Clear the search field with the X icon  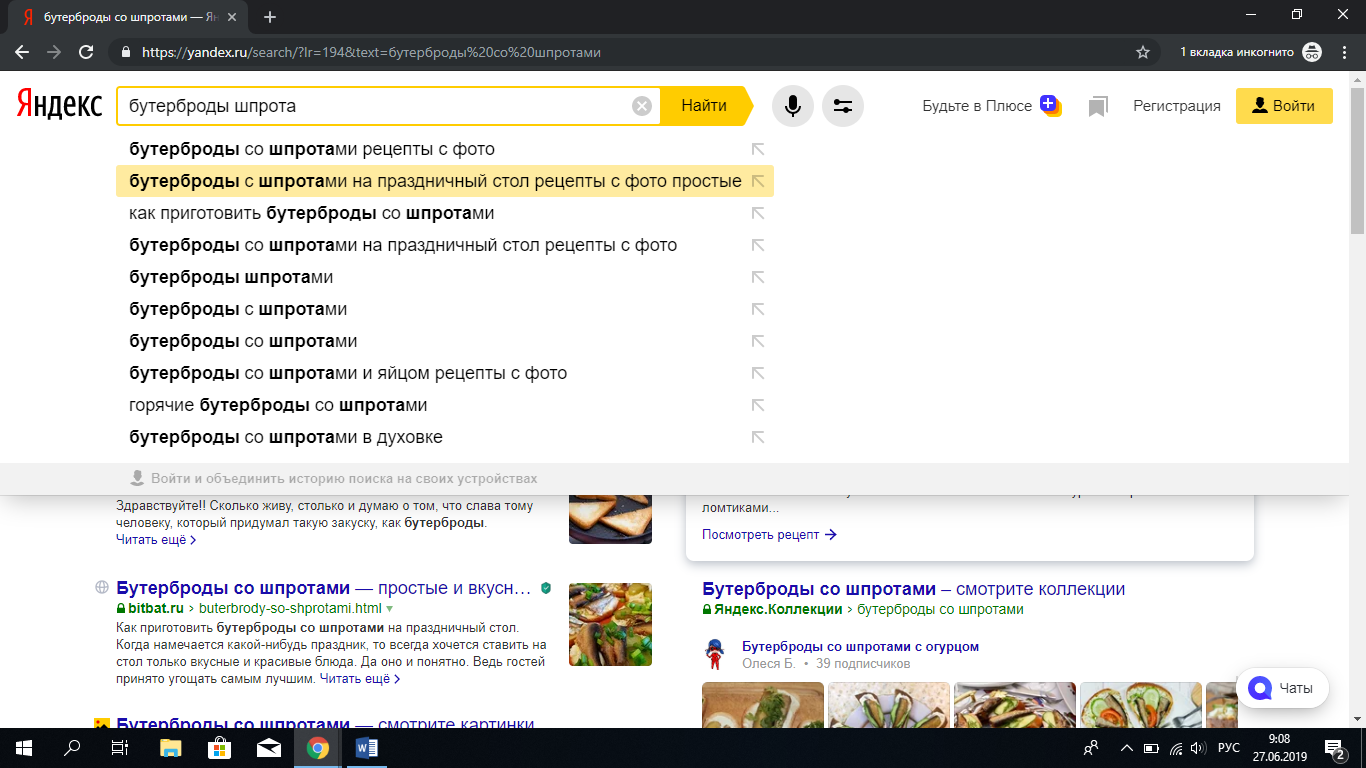[x=642, y=106]
